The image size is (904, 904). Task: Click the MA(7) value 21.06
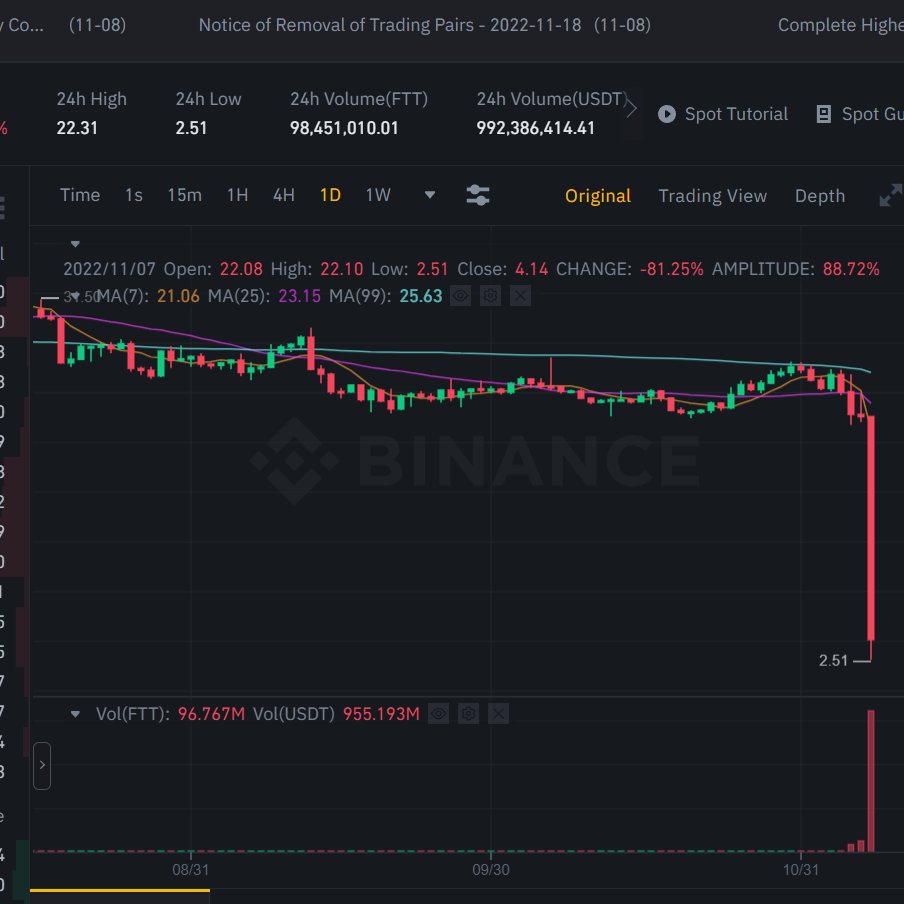tap(178, 296)
